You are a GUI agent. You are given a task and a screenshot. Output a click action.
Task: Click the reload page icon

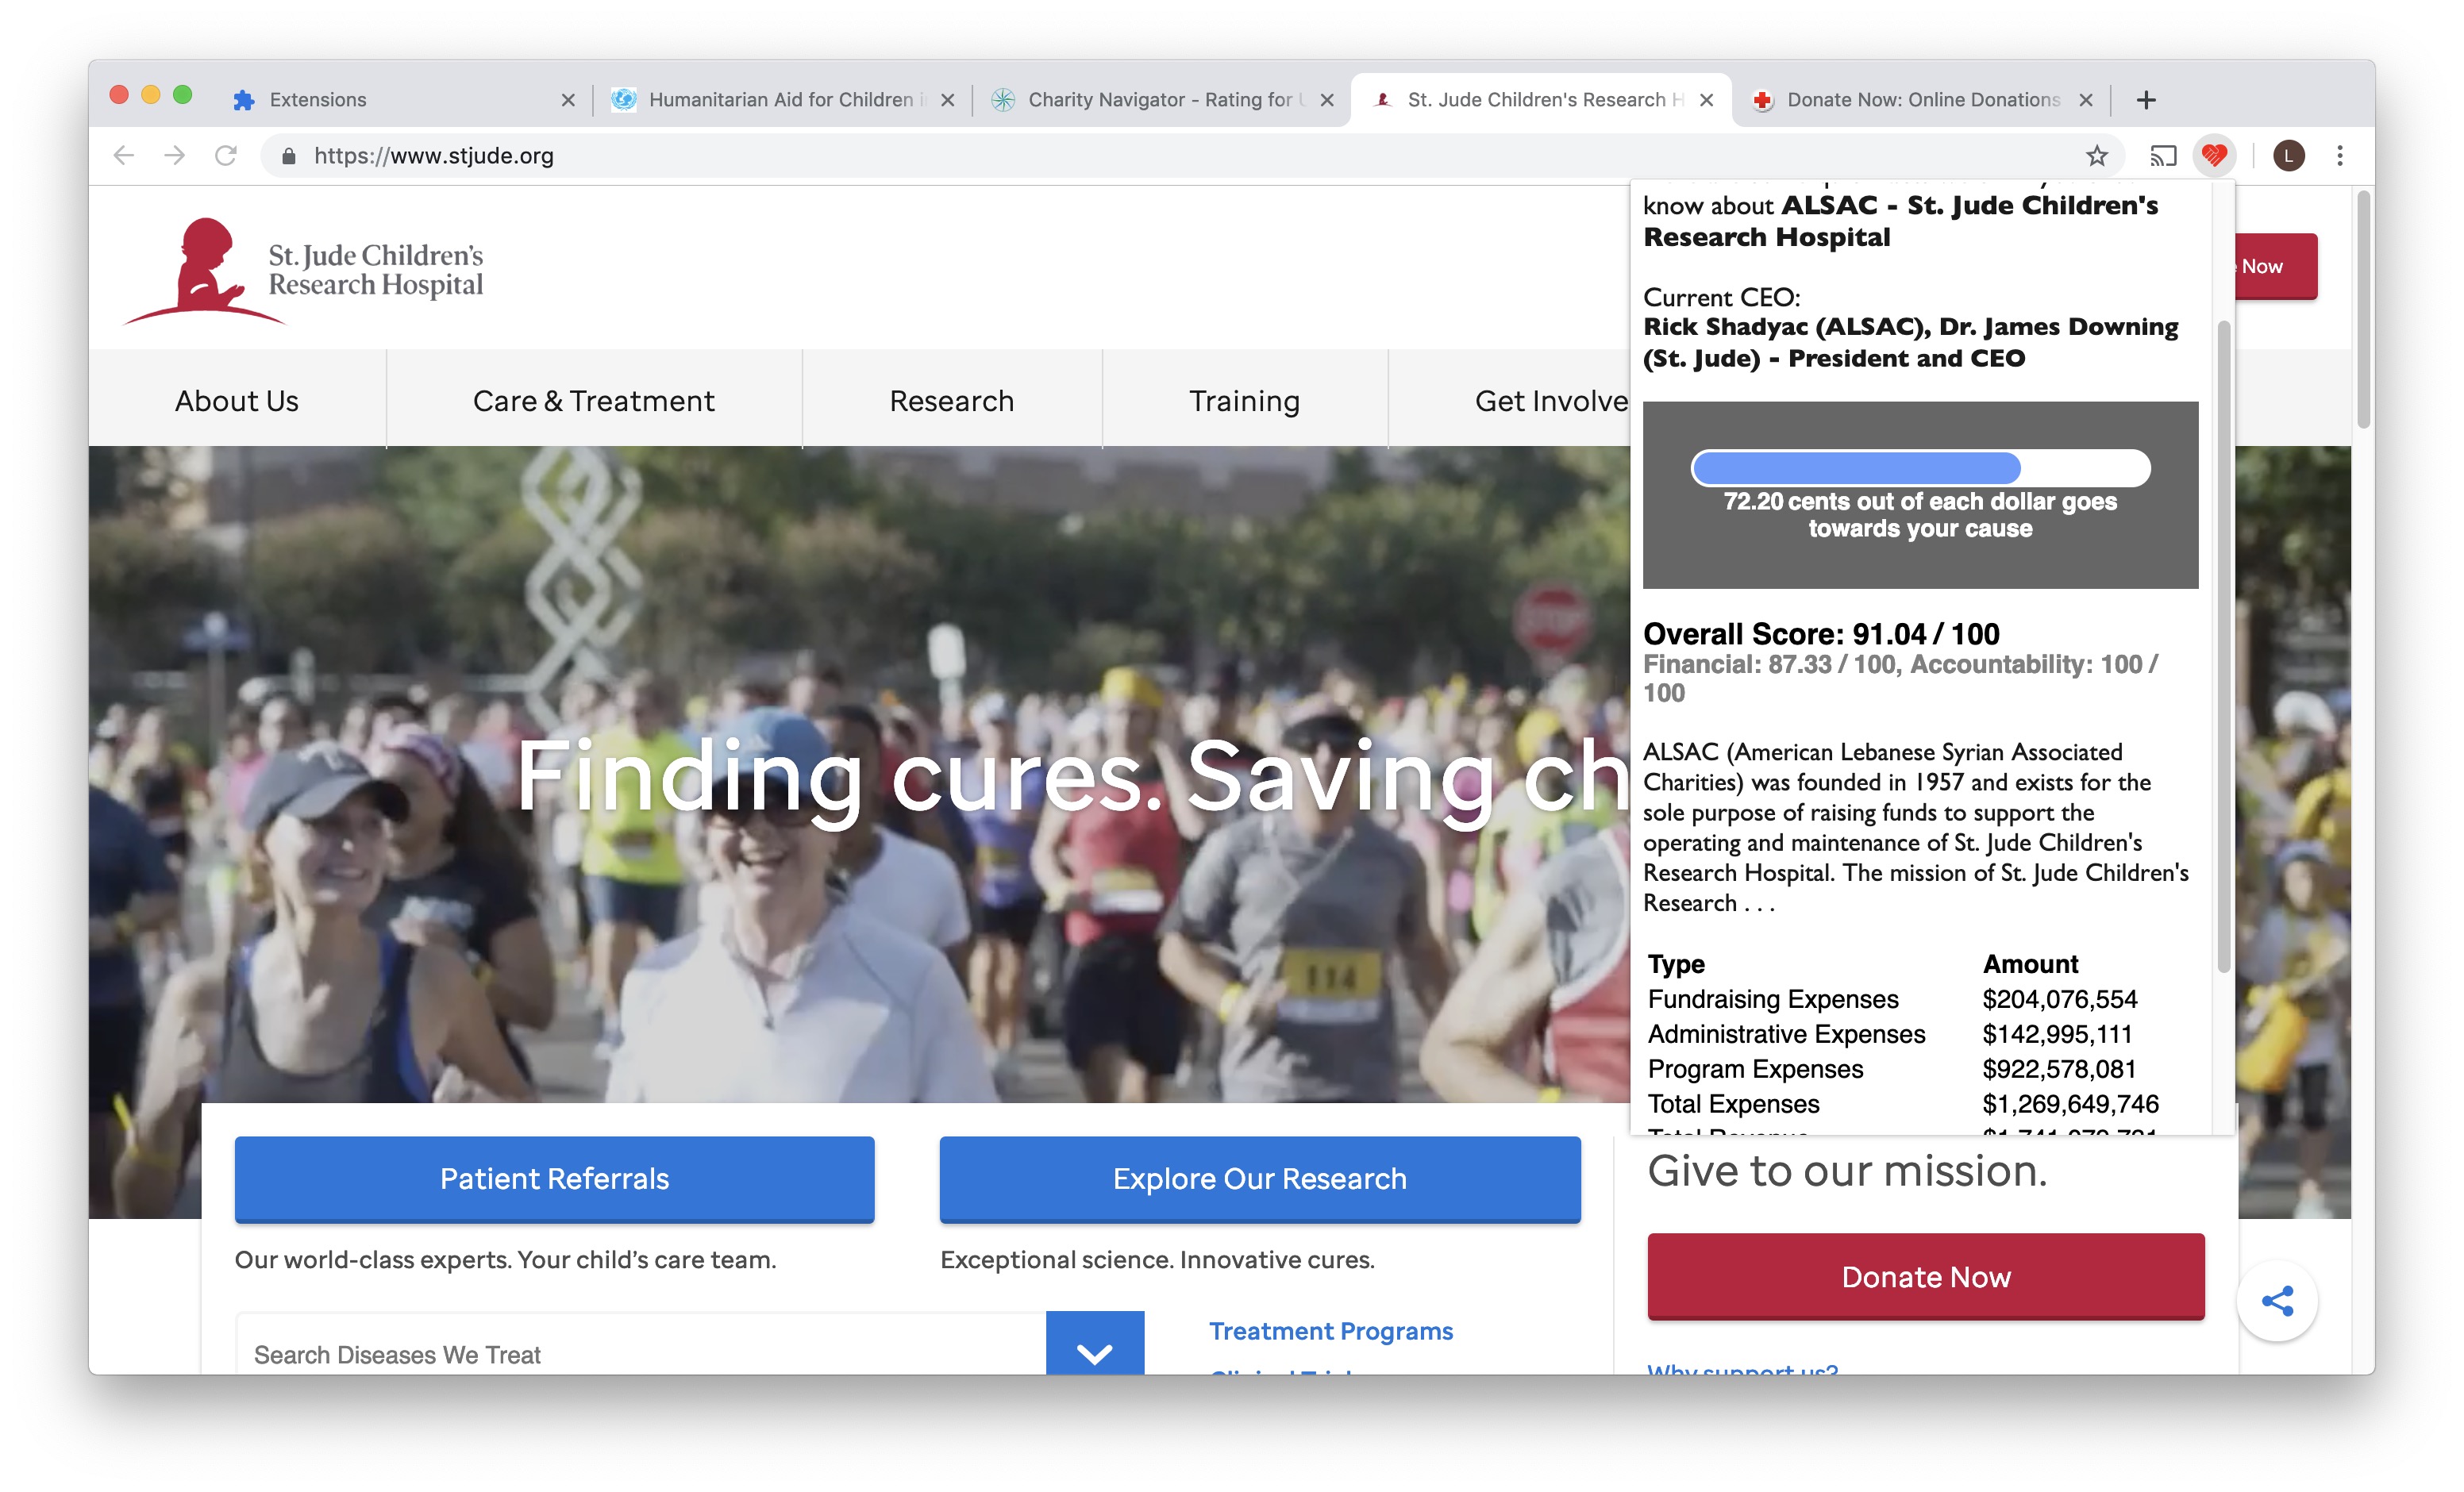[226, 155]
